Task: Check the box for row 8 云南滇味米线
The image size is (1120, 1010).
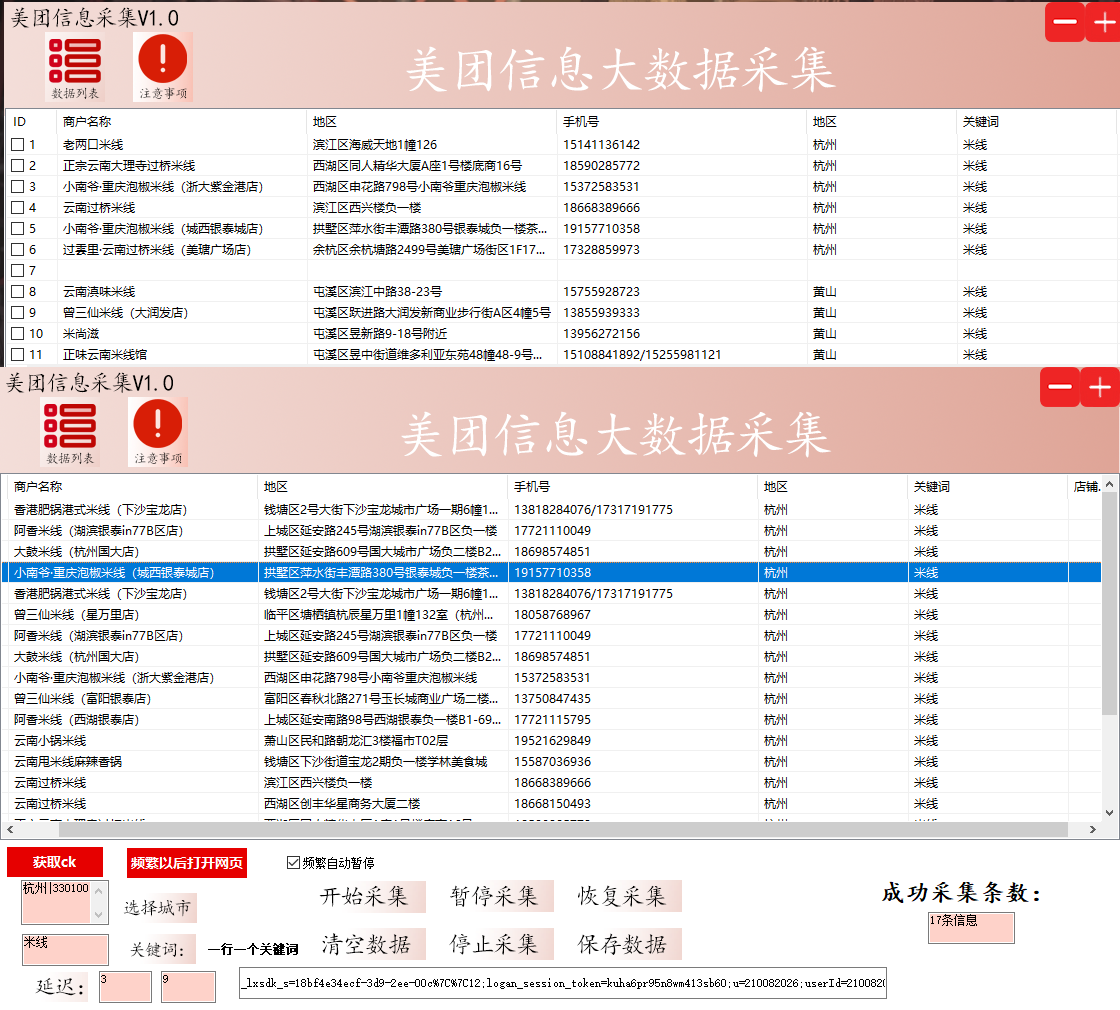Action: [x=18, y=291]
